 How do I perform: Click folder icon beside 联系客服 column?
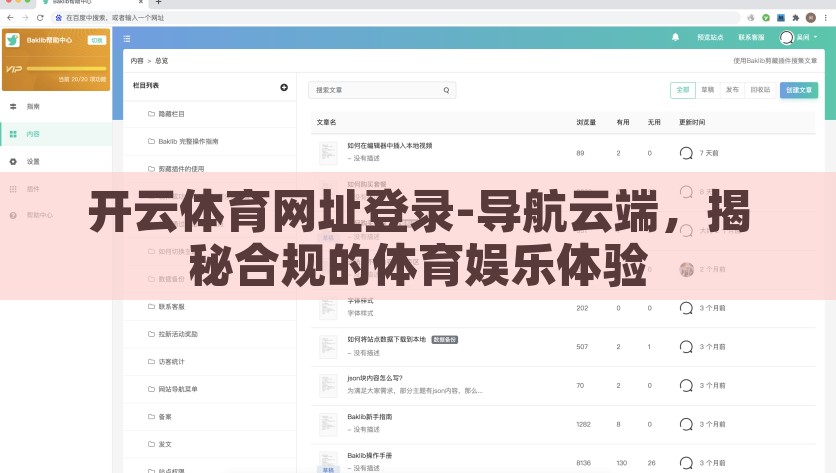(151, 307)
